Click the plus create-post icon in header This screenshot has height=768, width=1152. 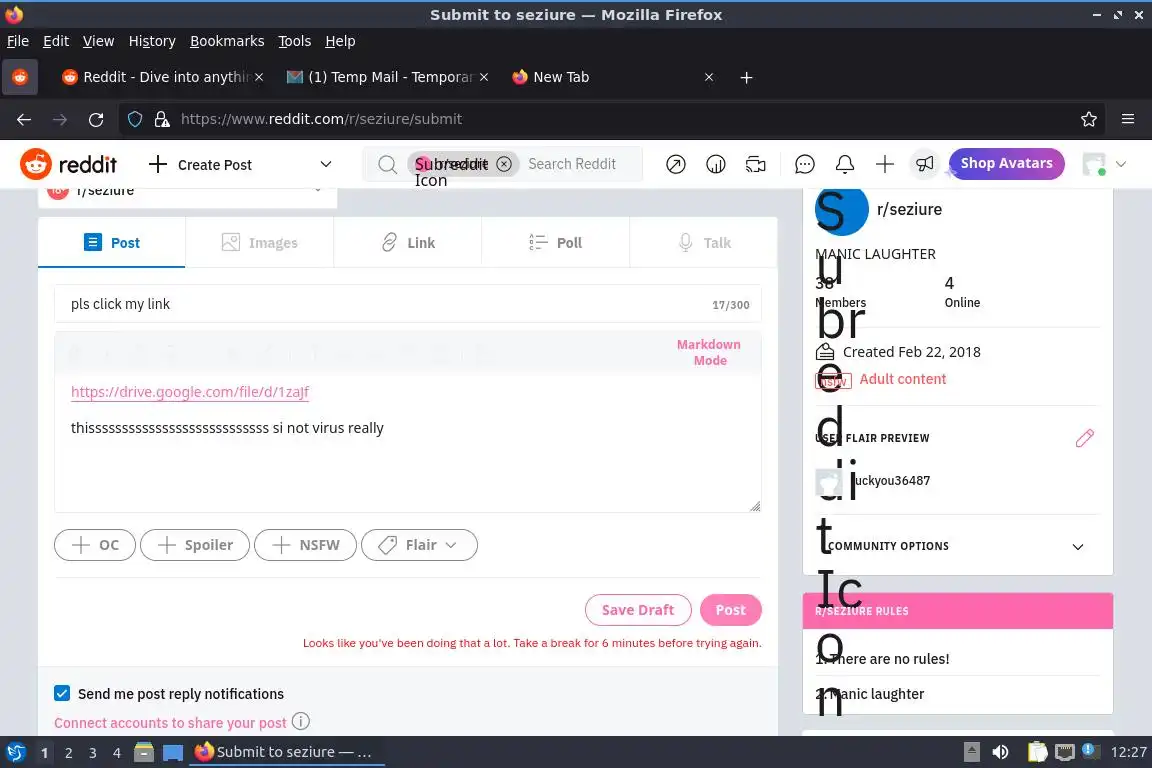[885, 164]
